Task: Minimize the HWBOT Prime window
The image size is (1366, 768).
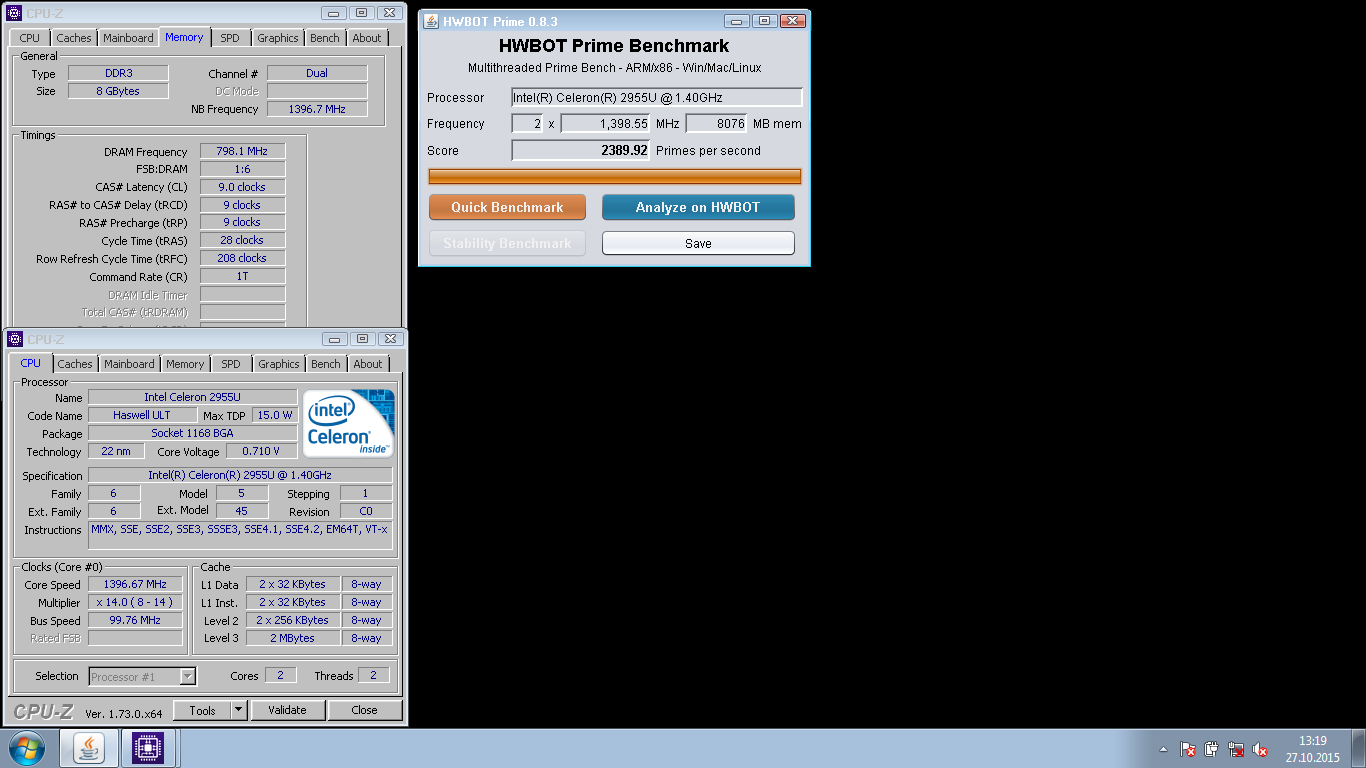Action: [x=738, y=21]
